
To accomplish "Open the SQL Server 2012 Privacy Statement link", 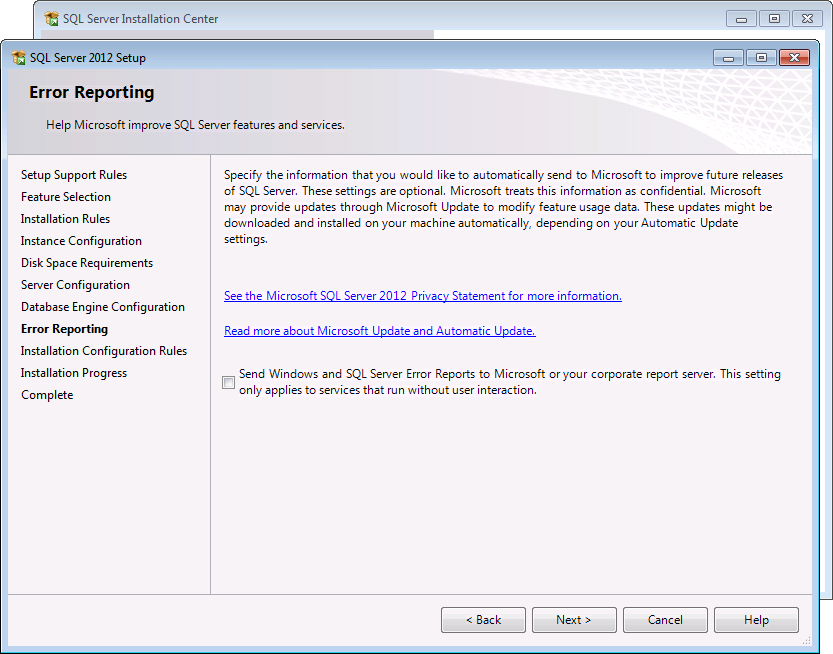I will 422,296.
